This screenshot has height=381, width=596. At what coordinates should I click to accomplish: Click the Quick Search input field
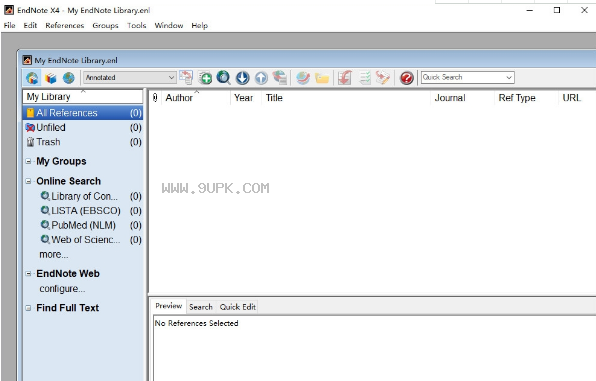pos(463,77)
